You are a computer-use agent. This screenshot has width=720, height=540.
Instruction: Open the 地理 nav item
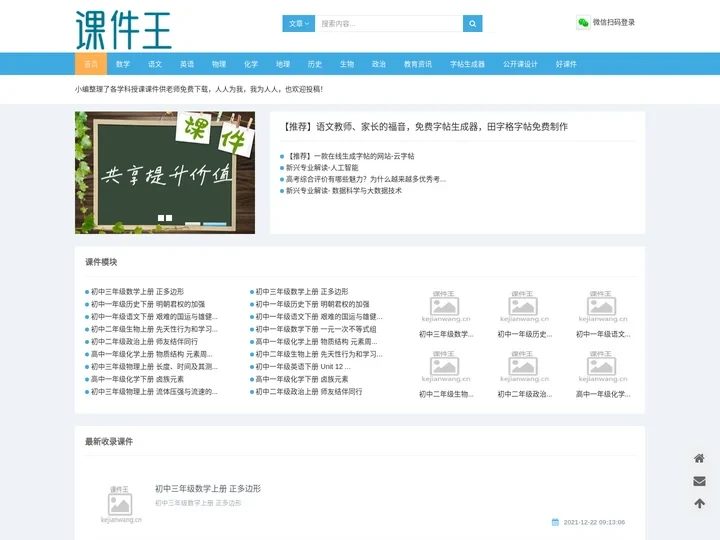click(x=283, y=64)
